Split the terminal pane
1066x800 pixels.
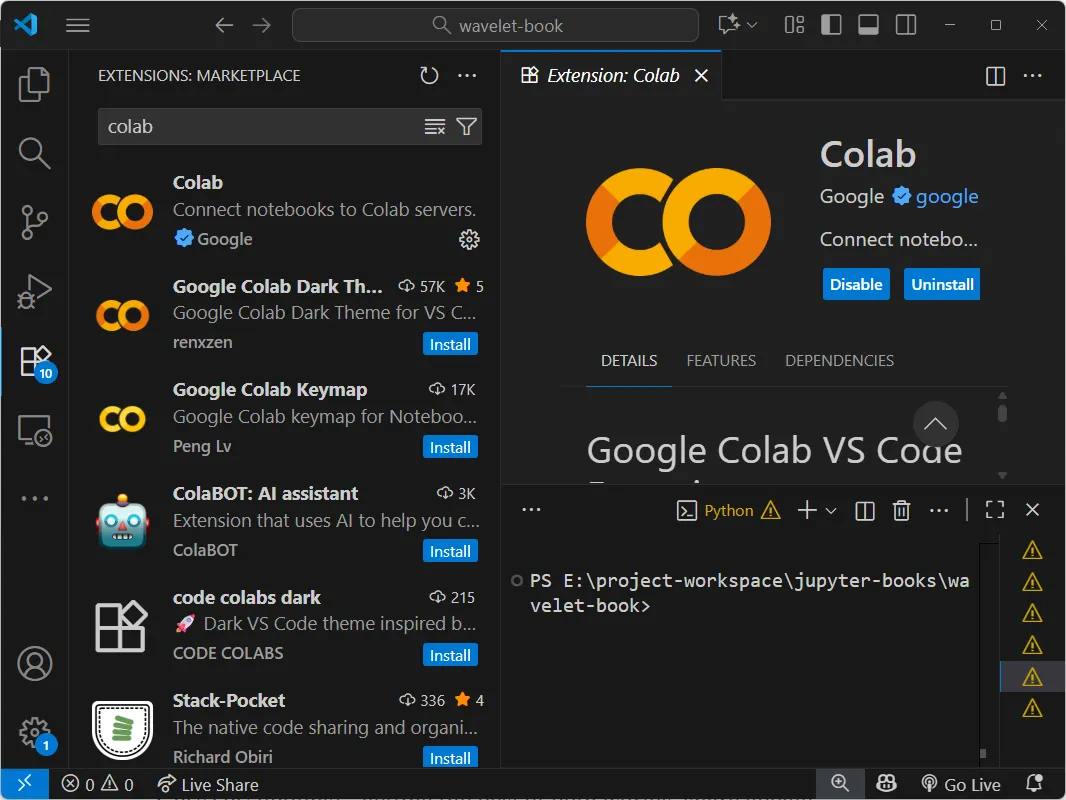point(865,510)
